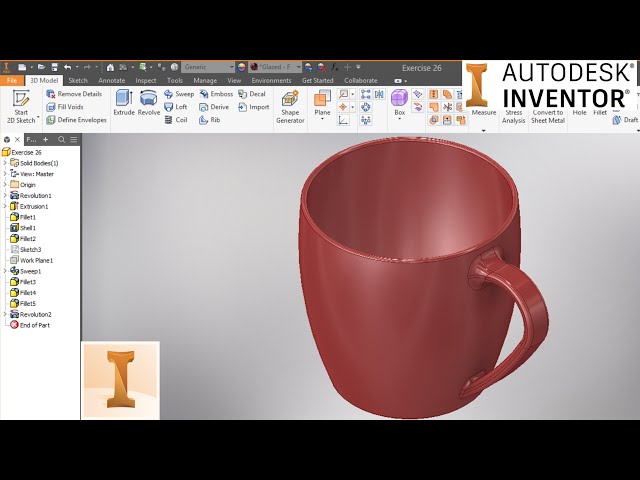Image resolution: width=640 pixels, height=480 pixels.
Task: Add a new browser panel tab
Action: click(45, 140)
